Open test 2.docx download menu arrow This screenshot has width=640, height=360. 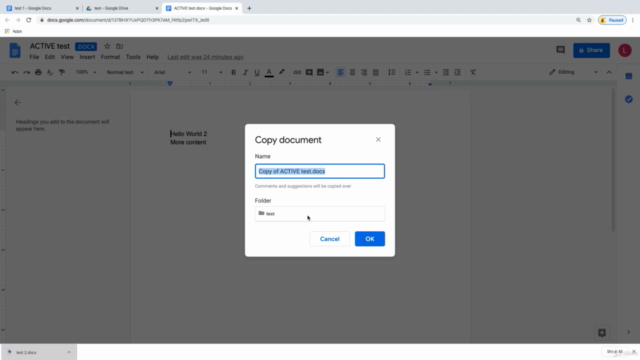[69, 352]
